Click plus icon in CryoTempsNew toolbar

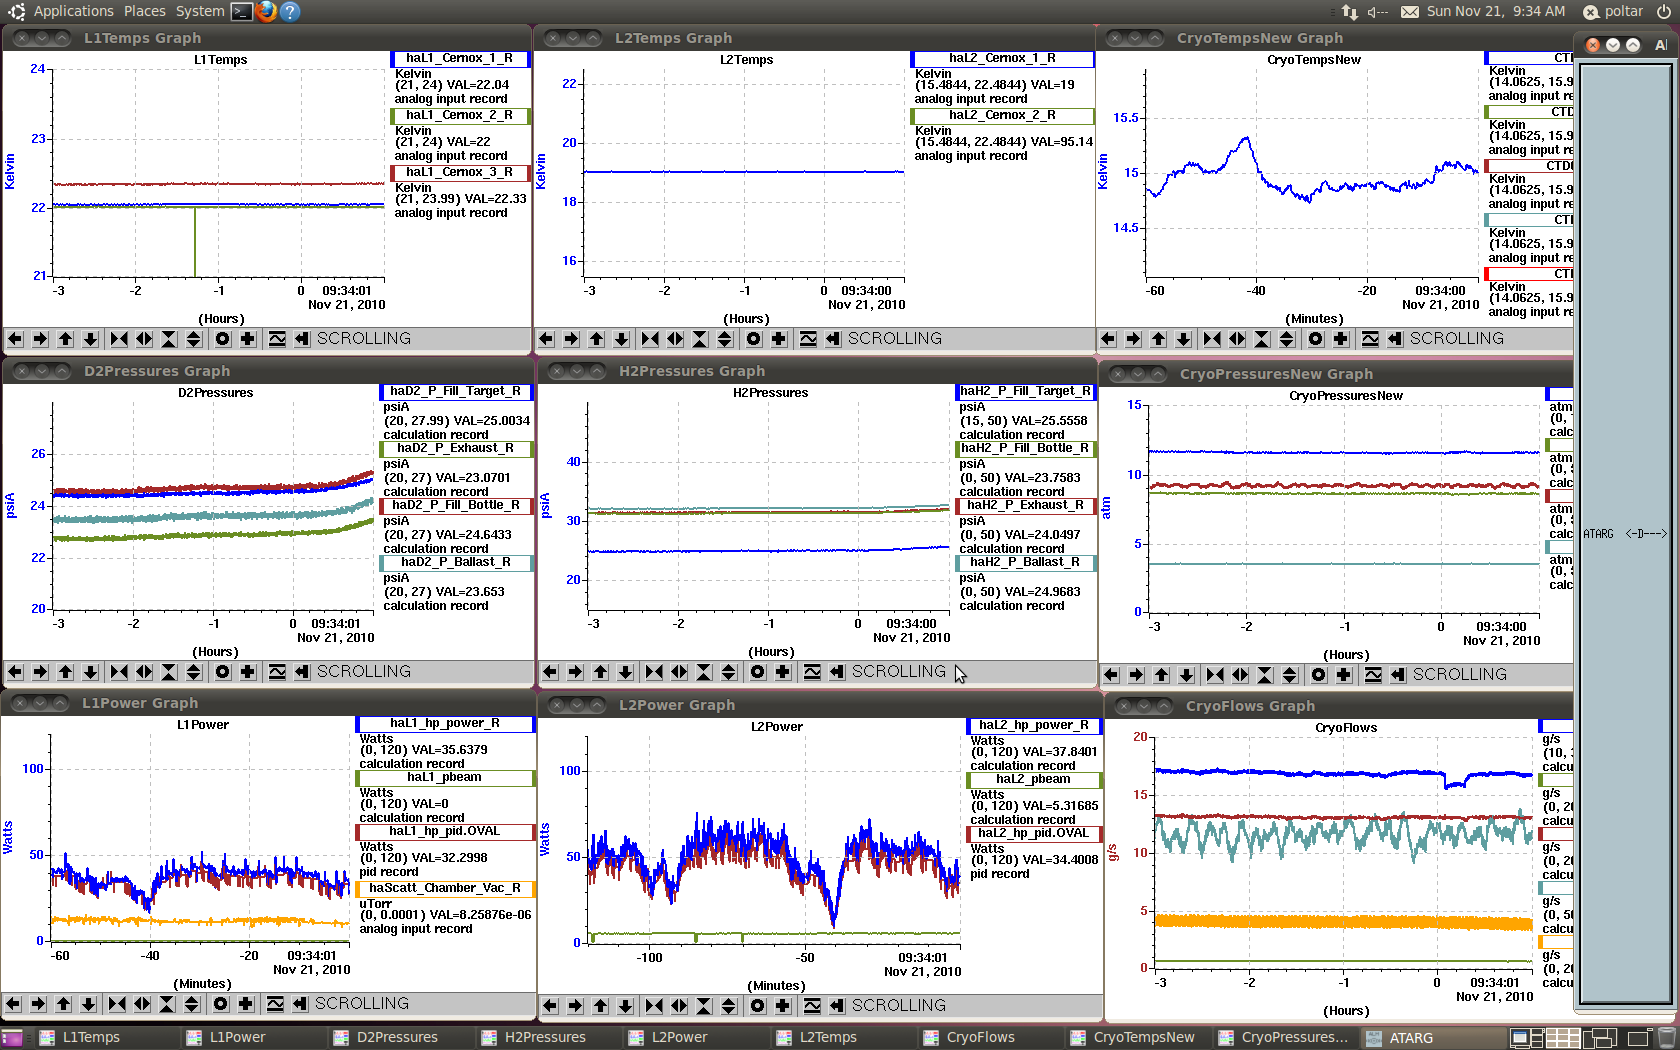point(1341,339)
